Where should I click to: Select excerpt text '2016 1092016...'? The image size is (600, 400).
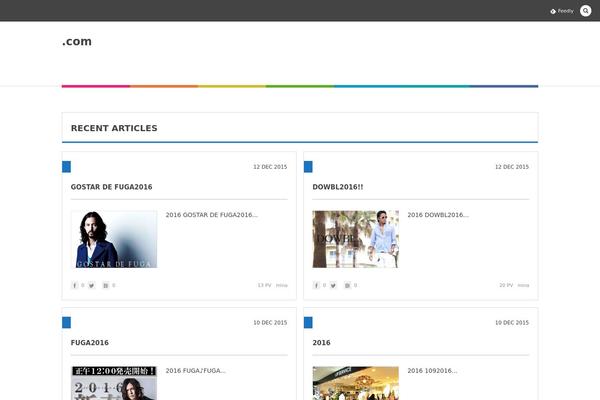point(432,371)
